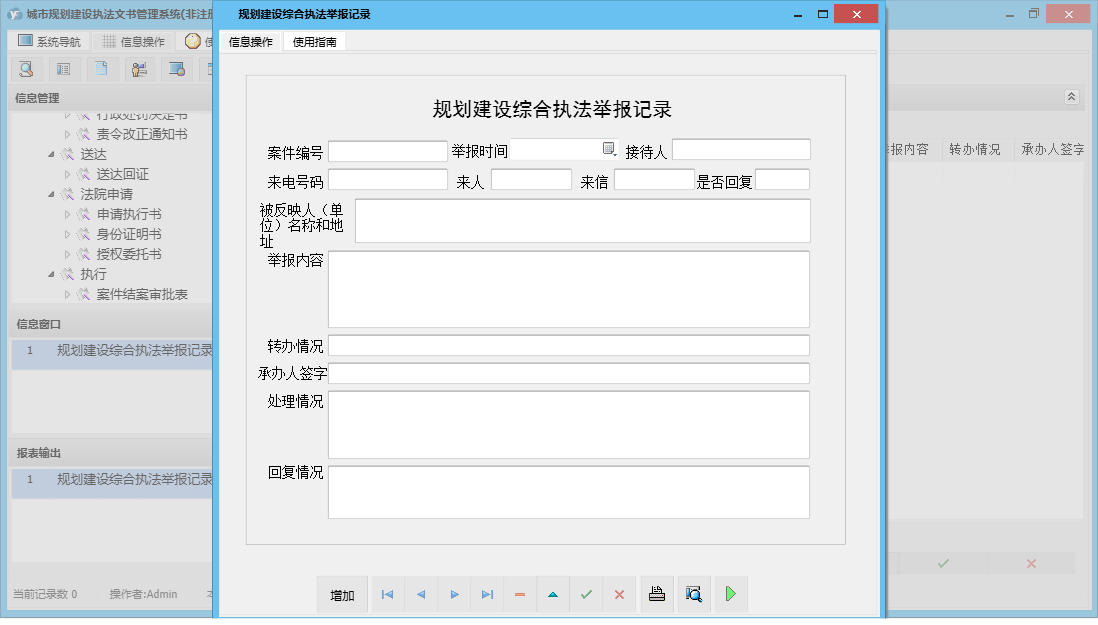This screenshot has width=1098, height=625.
Task: Click inside the 案件编号 input field
Action: pos(388,150)
